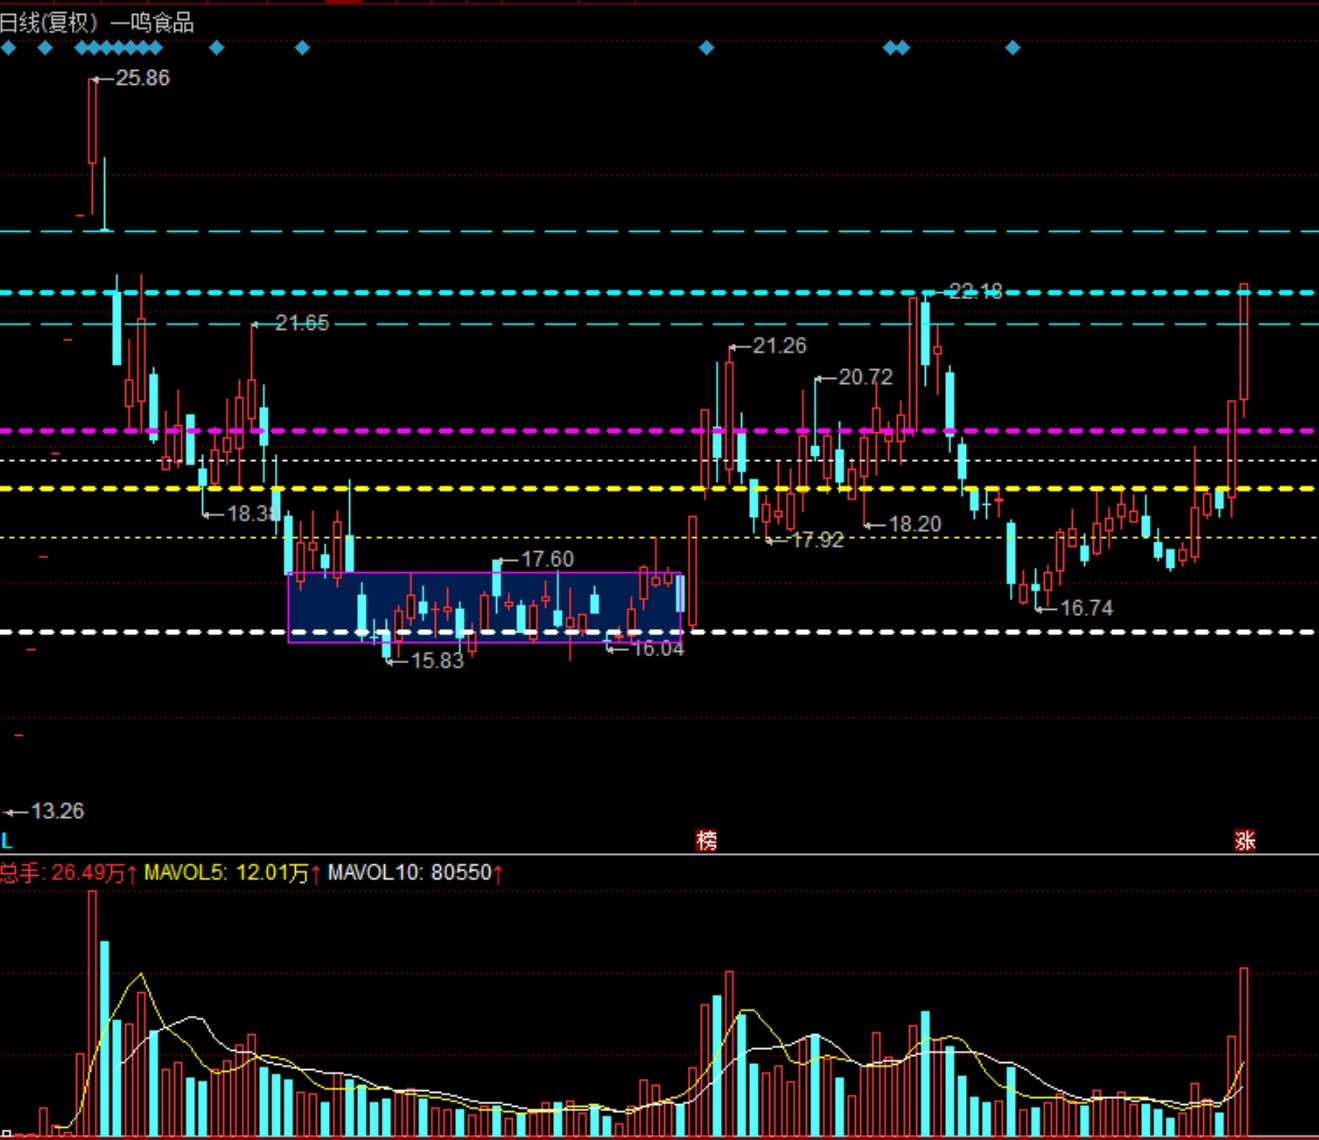Click the diamond marker directly above the 榜 badge
Screen dimensions: 1319x1140
pos(706,48)
